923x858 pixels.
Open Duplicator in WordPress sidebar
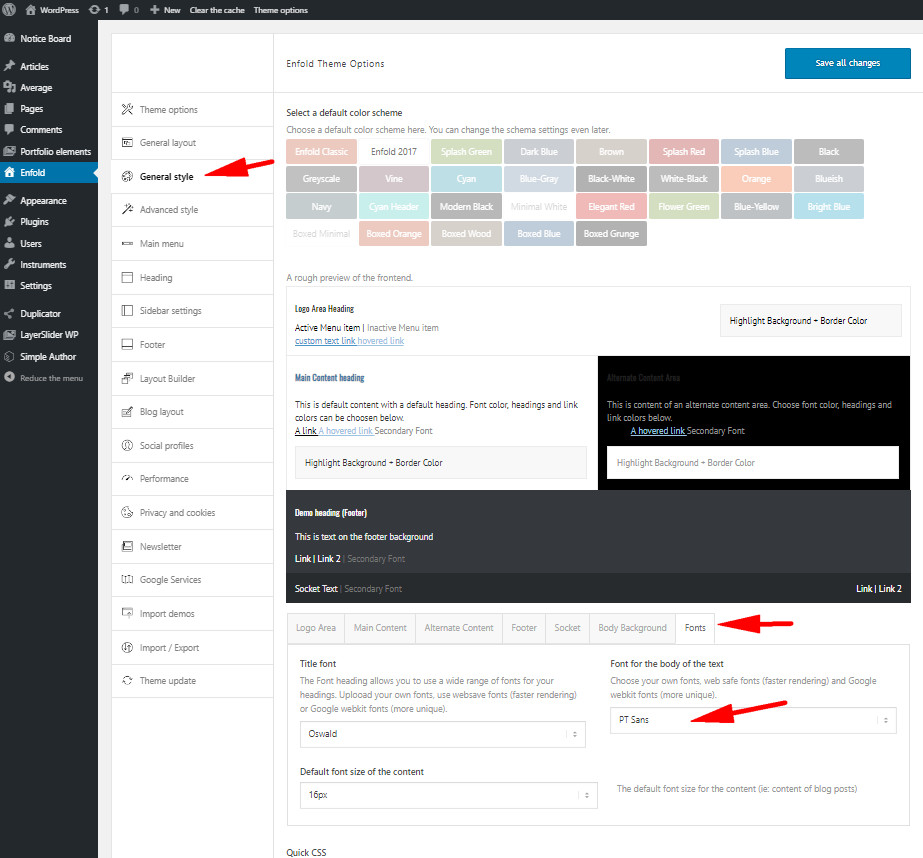point(49,314)
